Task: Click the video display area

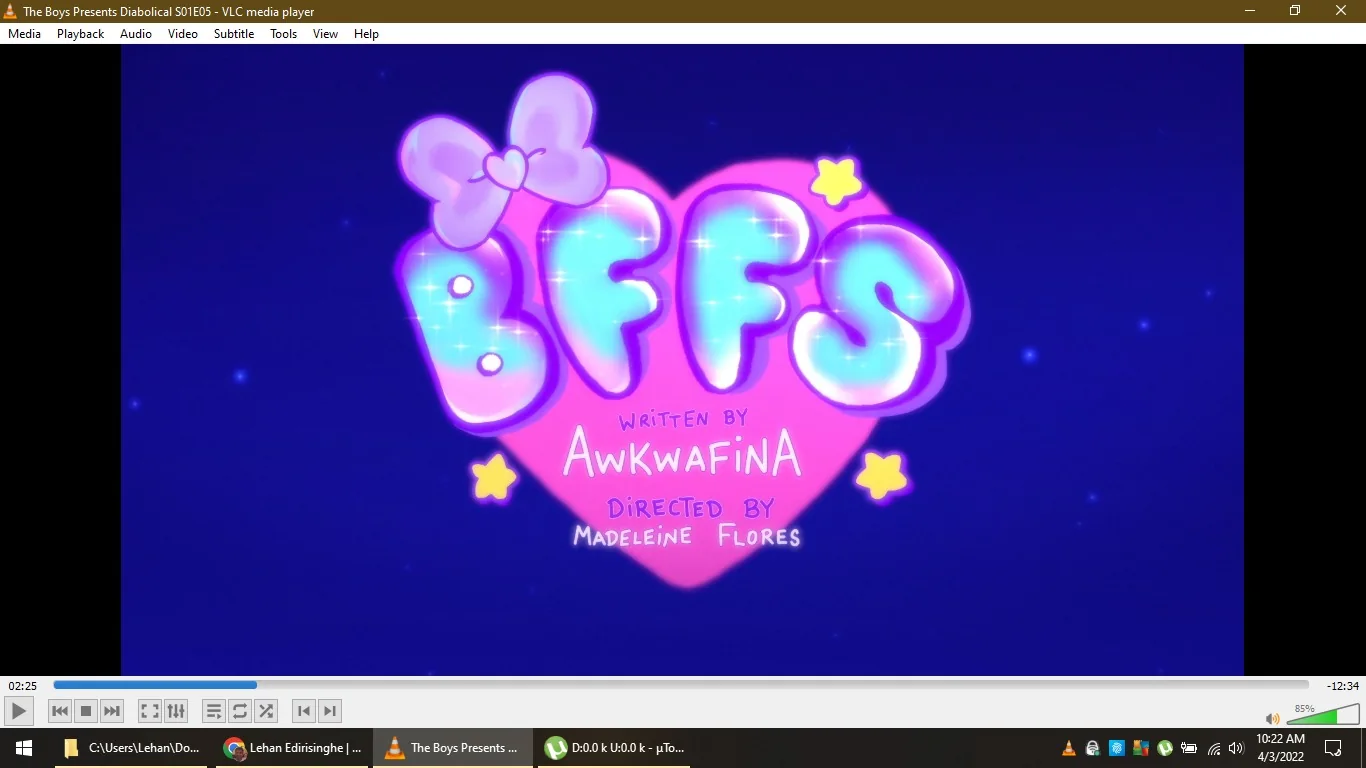Action: 682,360
